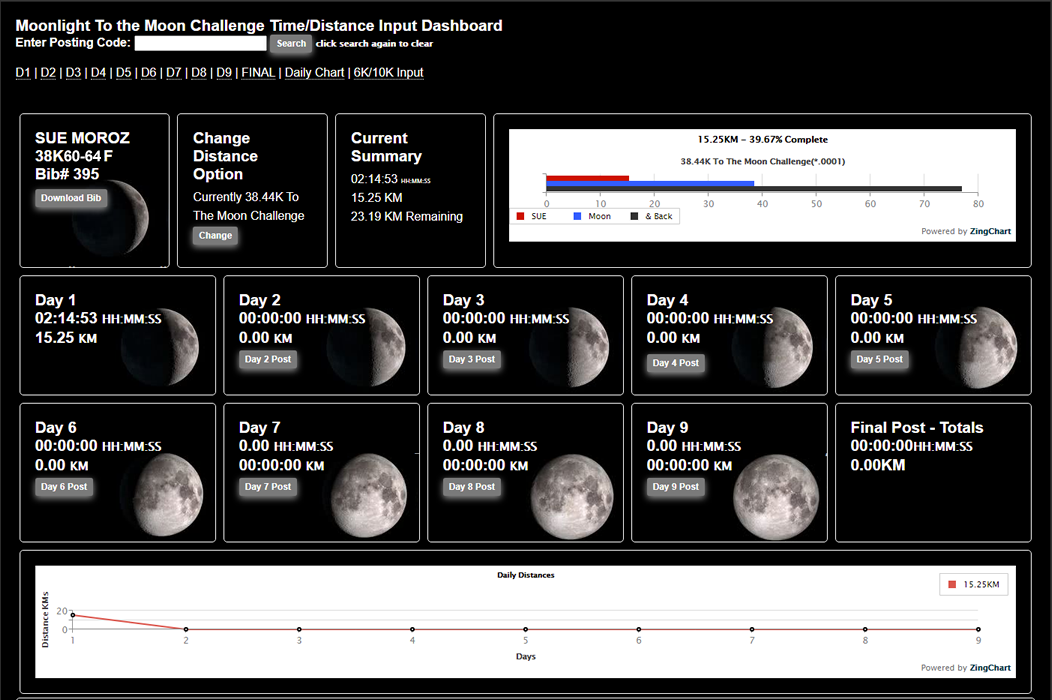Viewport: 1052px width, 700px height.
Task: Open the D5 link
Action: coord(123,72)
